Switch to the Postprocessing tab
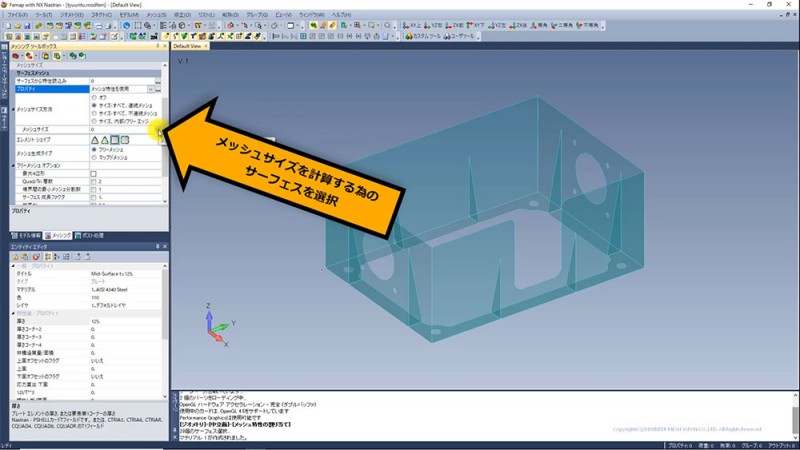The height and width of the screenshot is (450, 800). 89,236
